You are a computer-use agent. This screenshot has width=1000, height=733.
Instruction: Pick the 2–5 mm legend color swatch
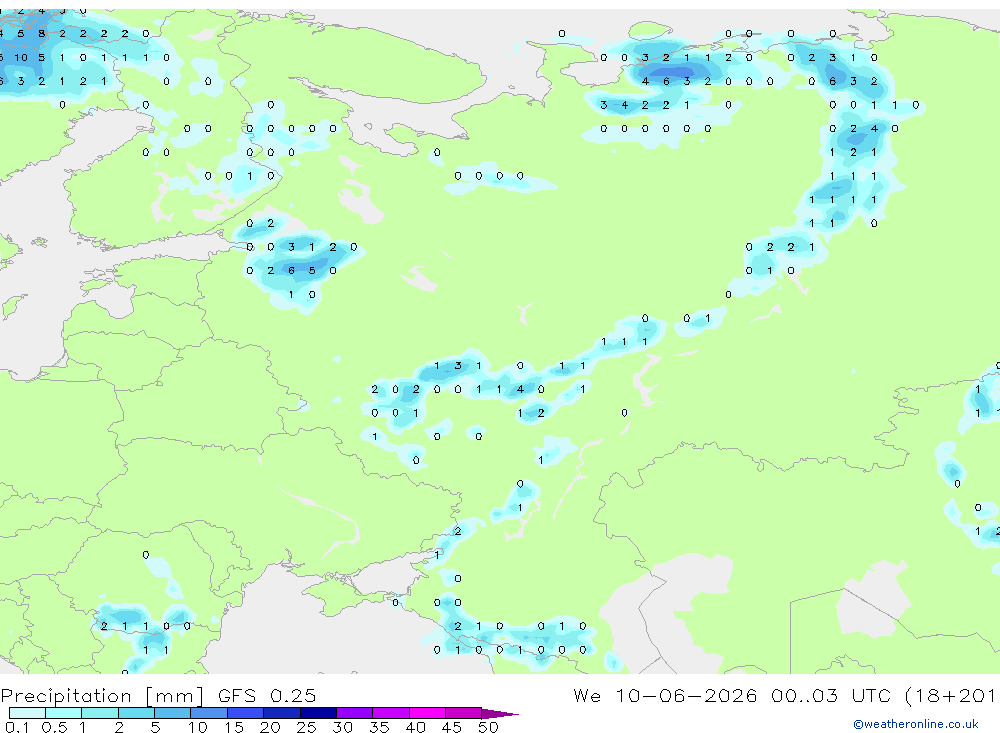[136, 713]
